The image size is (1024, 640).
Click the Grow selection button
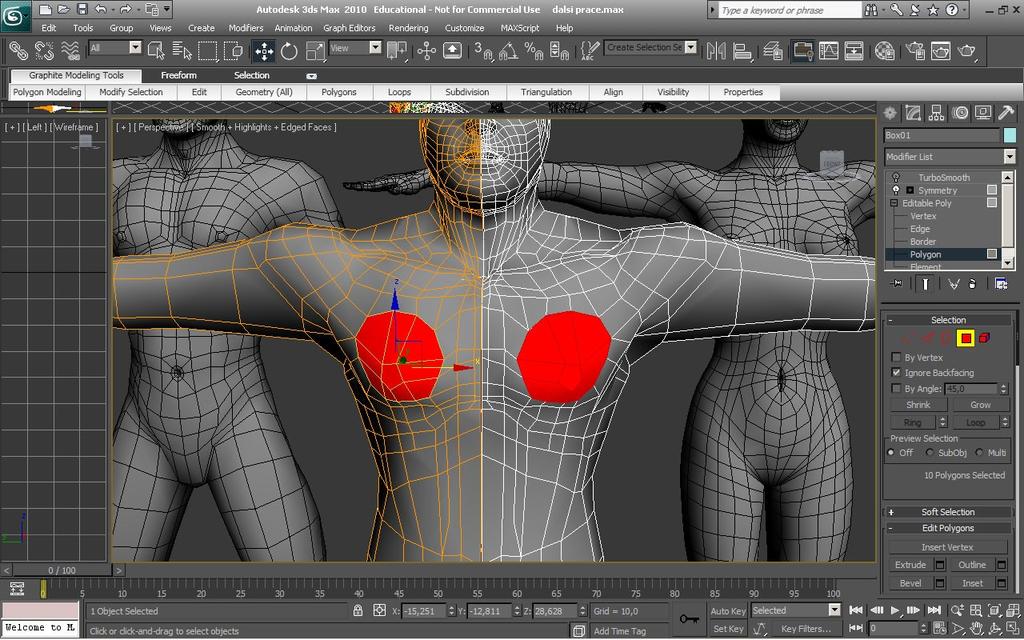(980, 405)
